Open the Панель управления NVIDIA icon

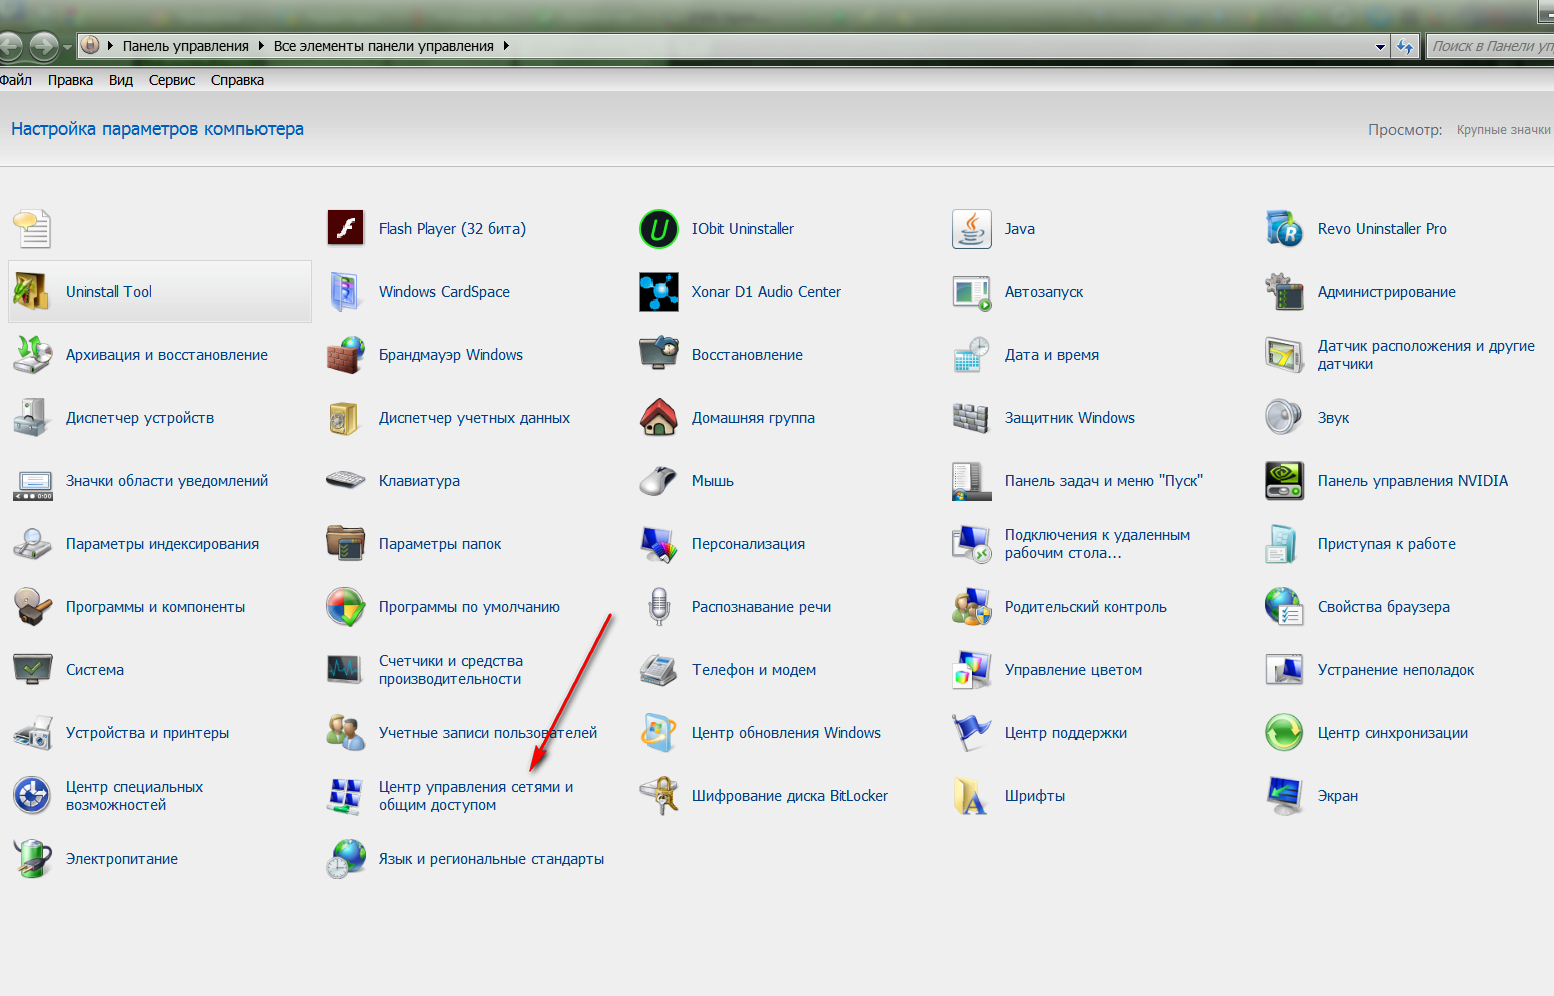tap(1285, 481)
